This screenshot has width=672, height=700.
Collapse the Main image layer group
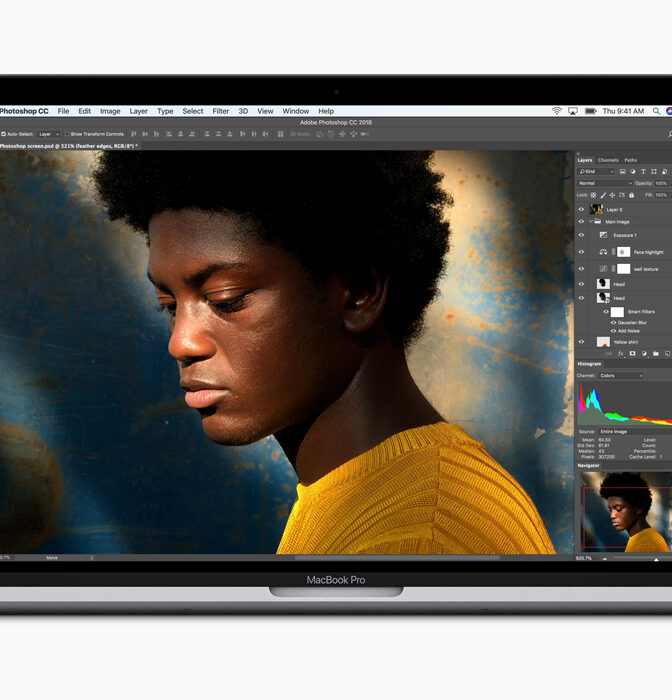point(591,222)
